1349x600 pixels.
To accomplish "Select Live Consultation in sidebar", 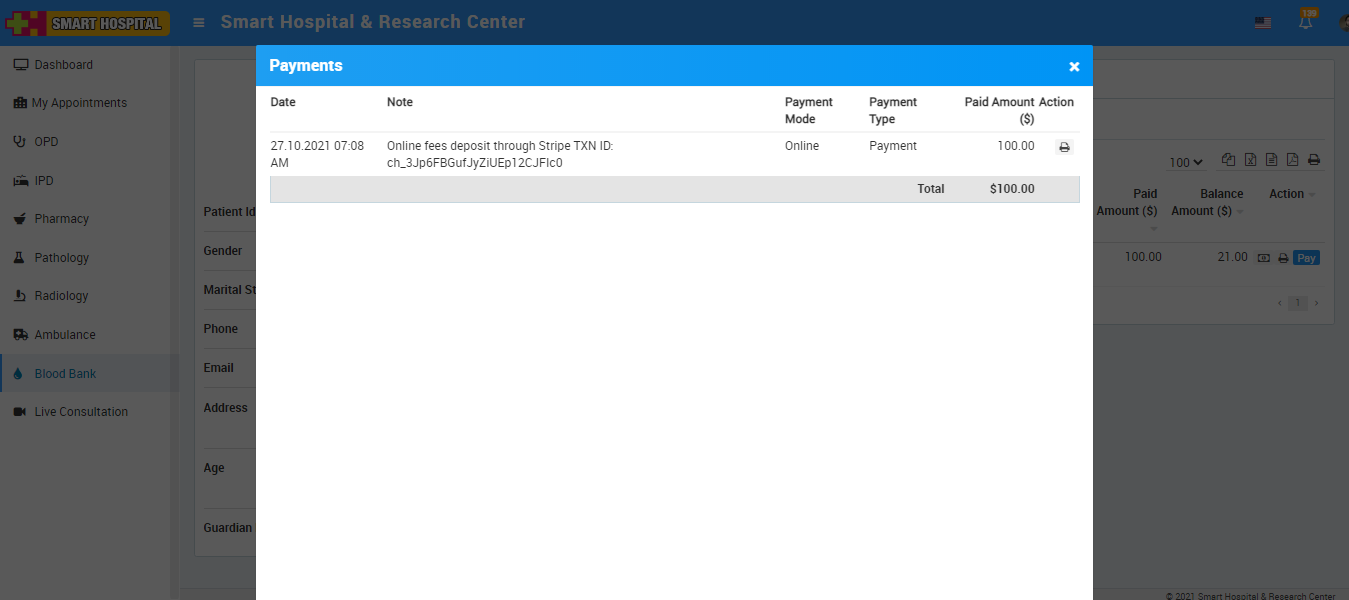I will point(81,412).
